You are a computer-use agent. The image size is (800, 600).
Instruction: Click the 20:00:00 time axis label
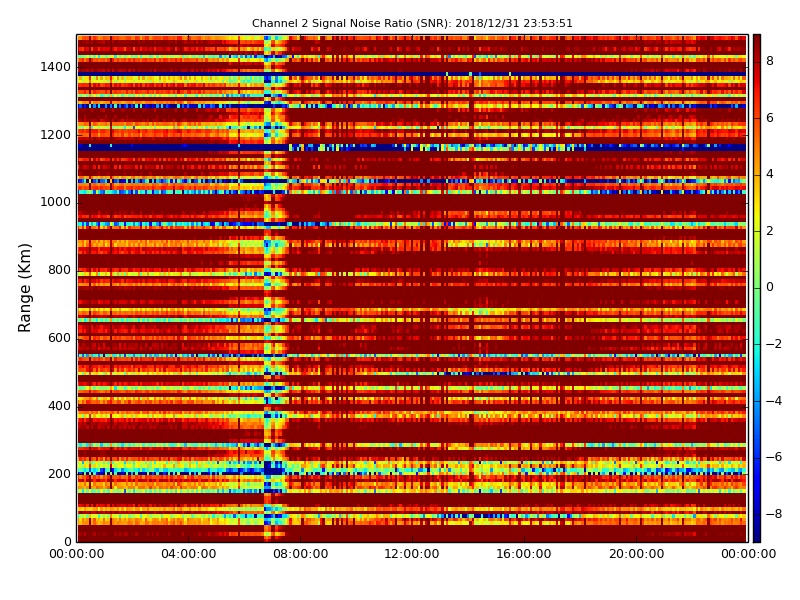click(636, 554)
